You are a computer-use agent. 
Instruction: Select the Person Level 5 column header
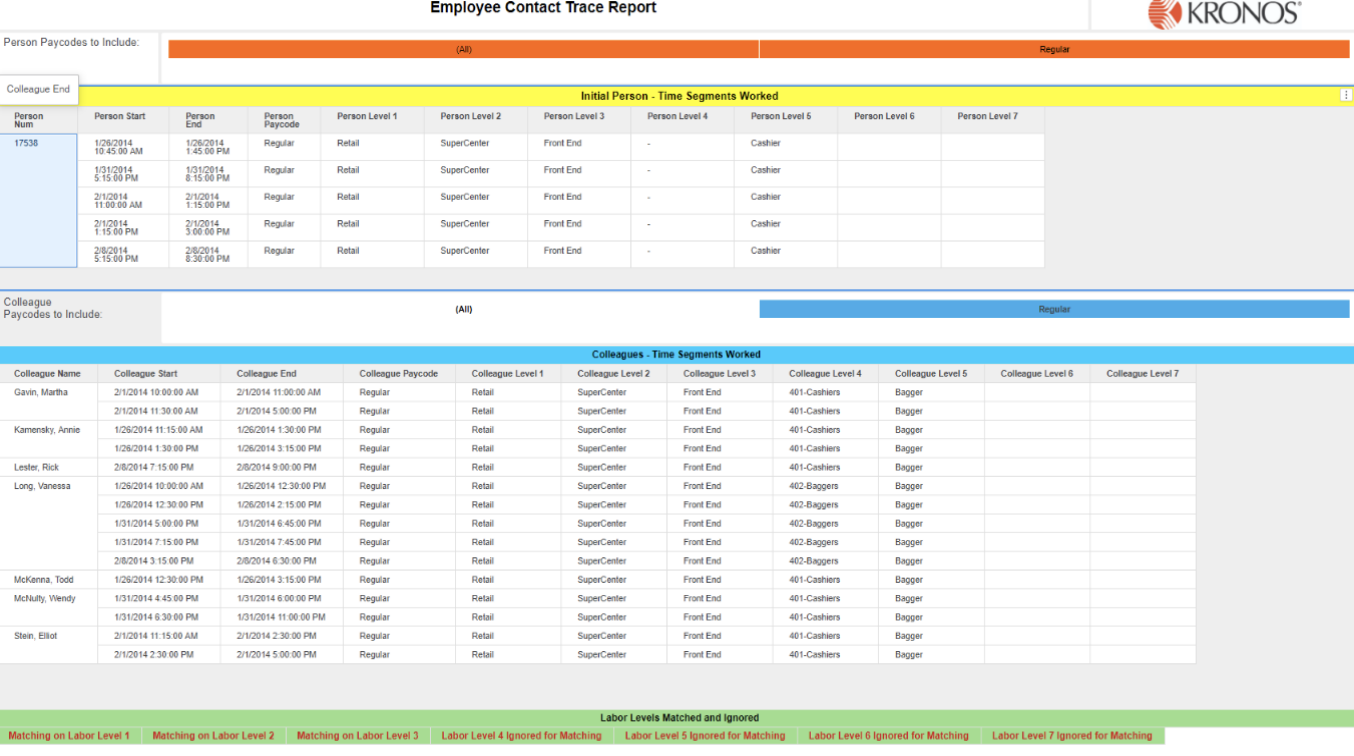pos(781,117)
